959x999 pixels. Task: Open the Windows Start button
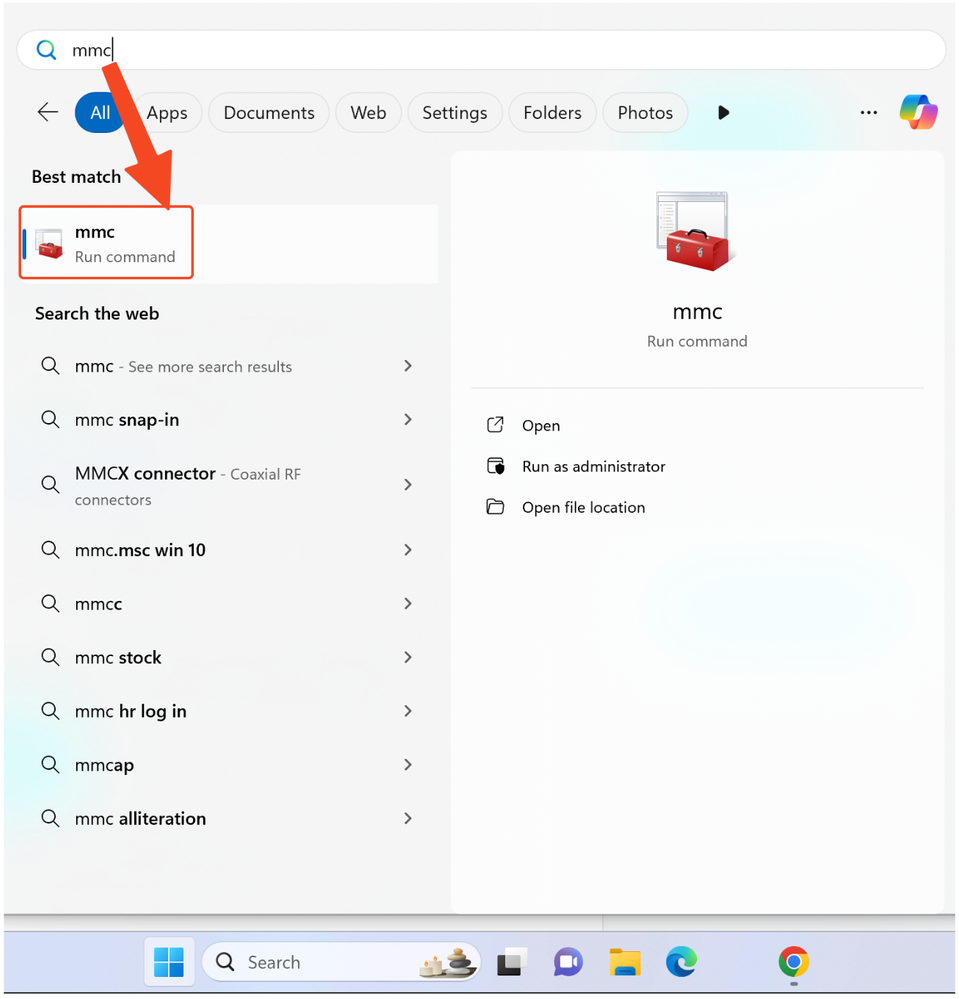[169, 962]
